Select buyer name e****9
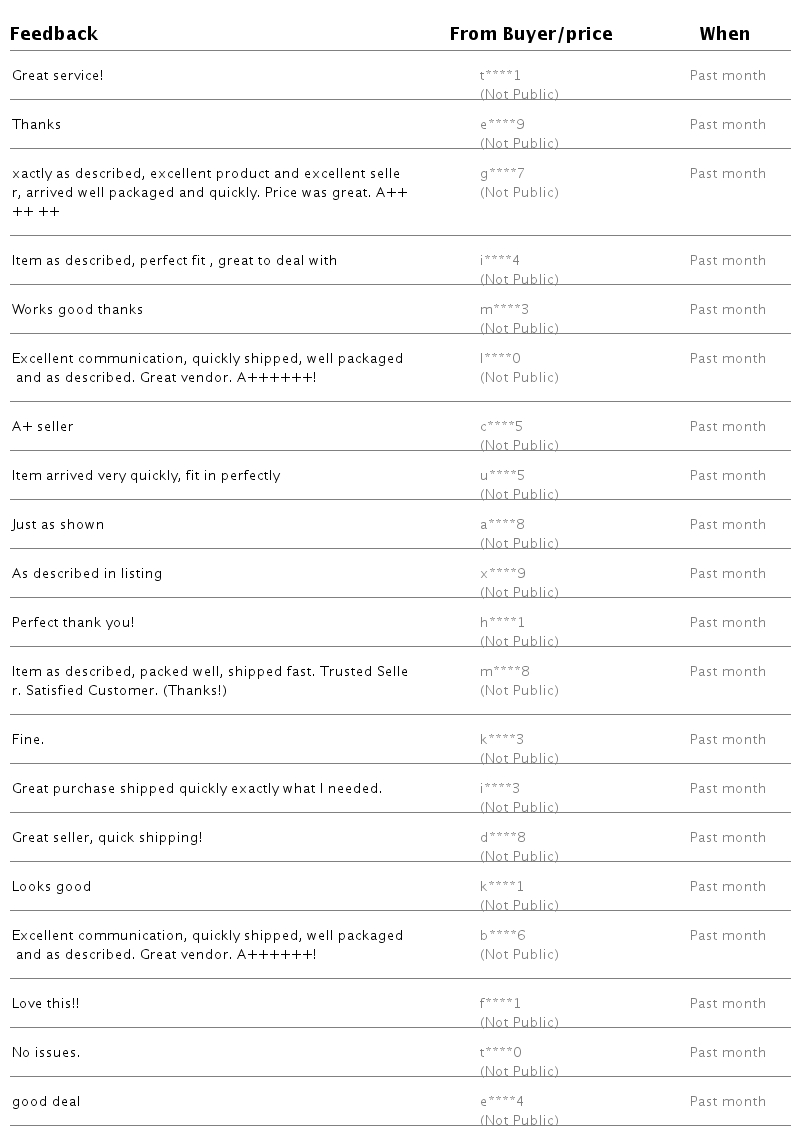This screenshot has height=1126, width=800. 502,124
